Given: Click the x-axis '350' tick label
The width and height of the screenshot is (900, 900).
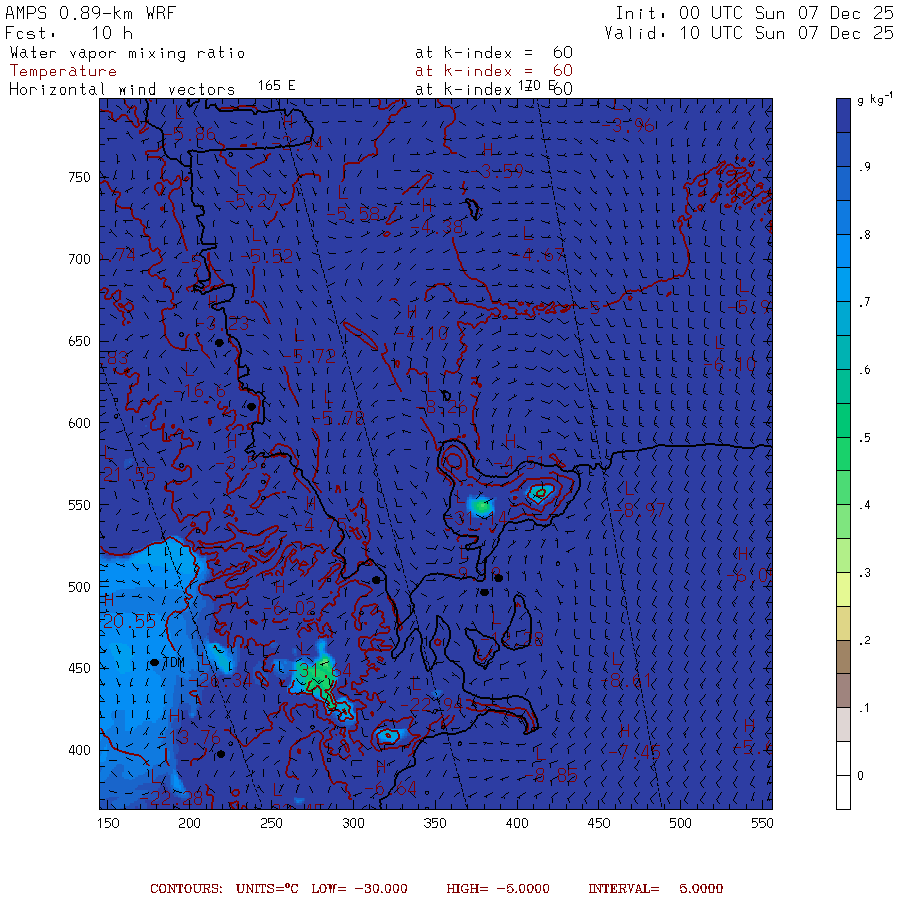Looking at the screenshot, I should [435, 823].
